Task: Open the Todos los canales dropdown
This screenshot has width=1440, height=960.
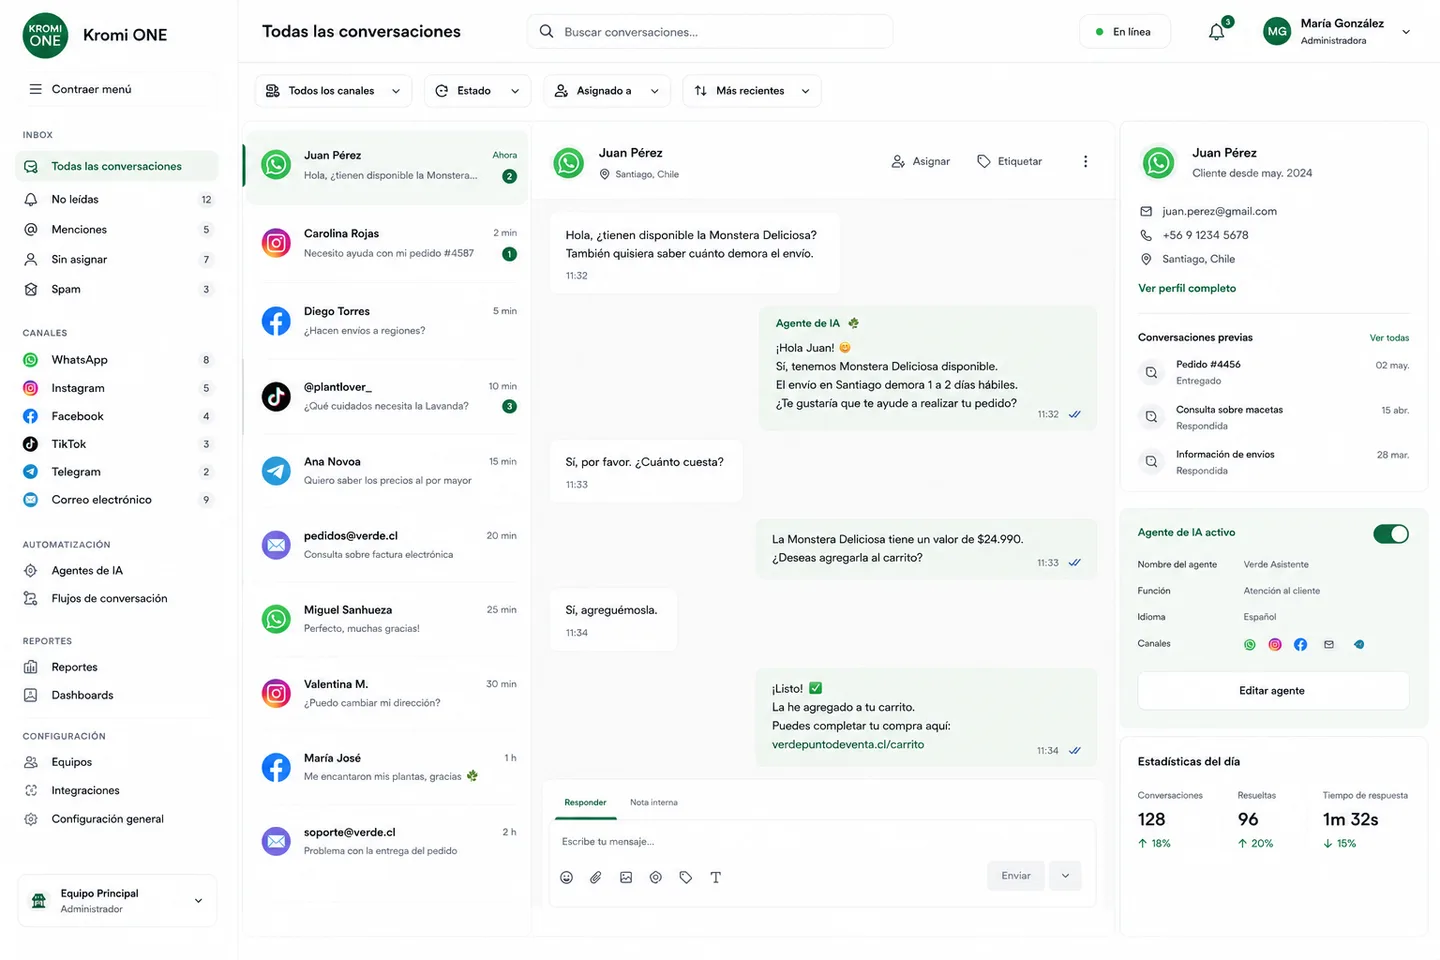Action: pos(333,91)
